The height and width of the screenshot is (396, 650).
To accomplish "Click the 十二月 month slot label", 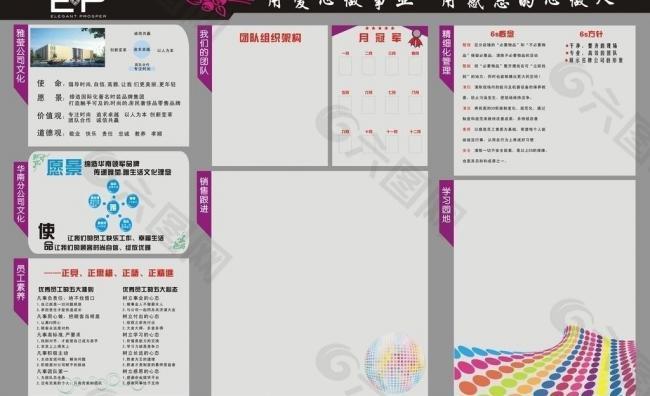I will coord(415,131).
